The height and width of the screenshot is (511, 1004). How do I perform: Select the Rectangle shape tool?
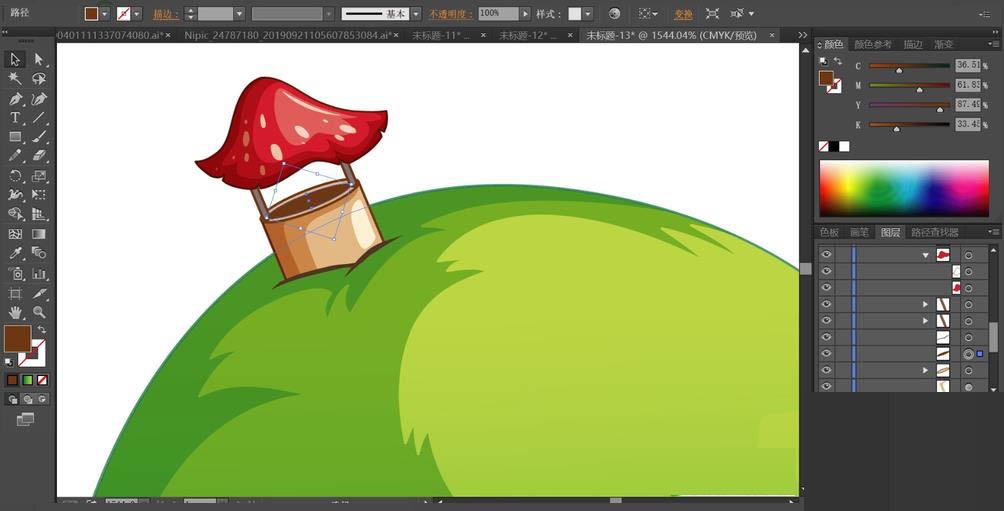click(x=15, y=137)
